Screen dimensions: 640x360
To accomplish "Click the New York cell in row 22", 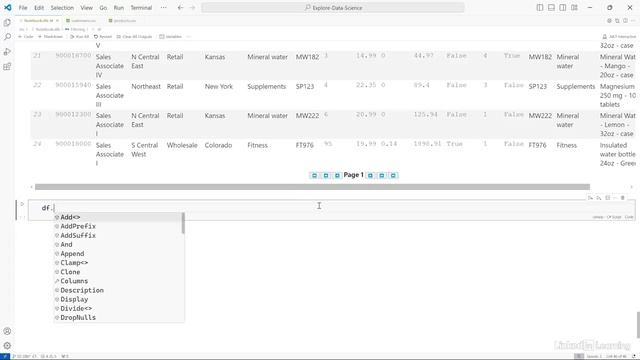I will pyautogui.click(x=218, y=87).
